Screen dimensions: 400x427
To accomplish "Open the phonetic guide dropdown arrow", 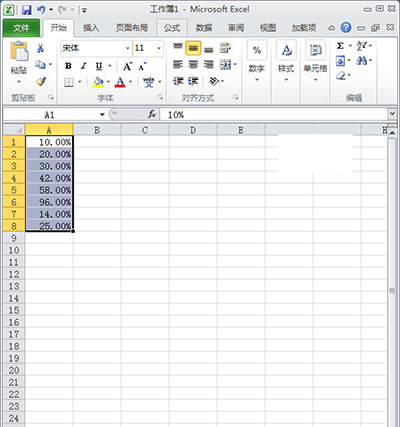I will (160, 82).
